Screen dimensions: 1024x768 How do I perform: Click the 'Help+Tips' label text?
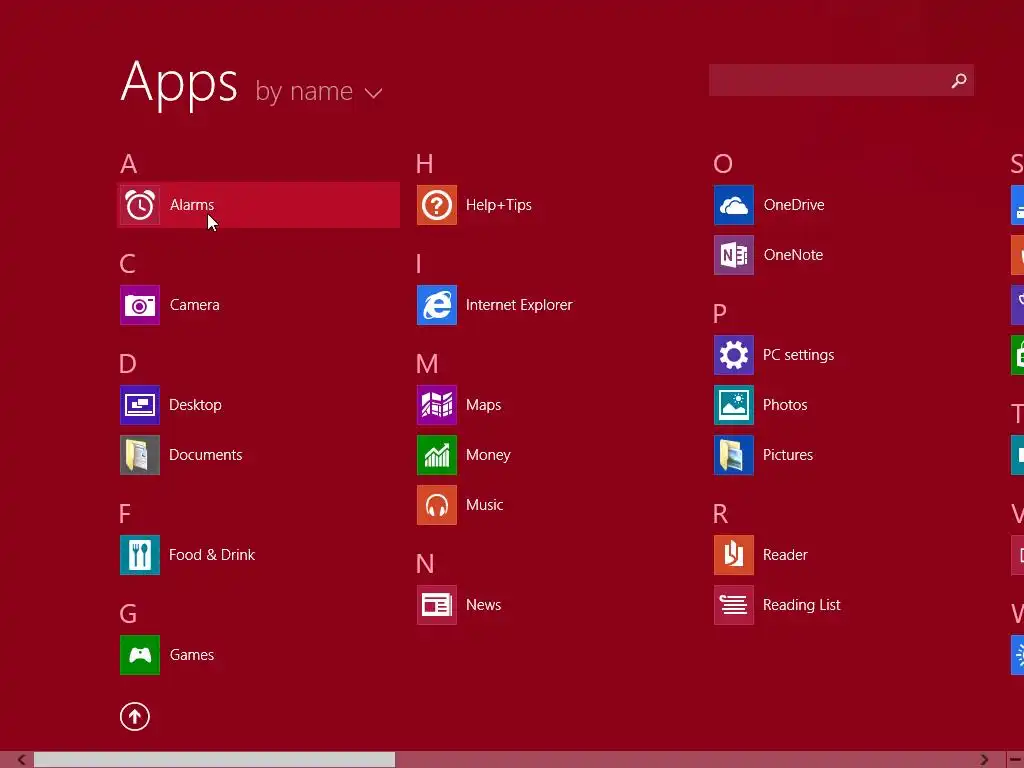[499, 205]
